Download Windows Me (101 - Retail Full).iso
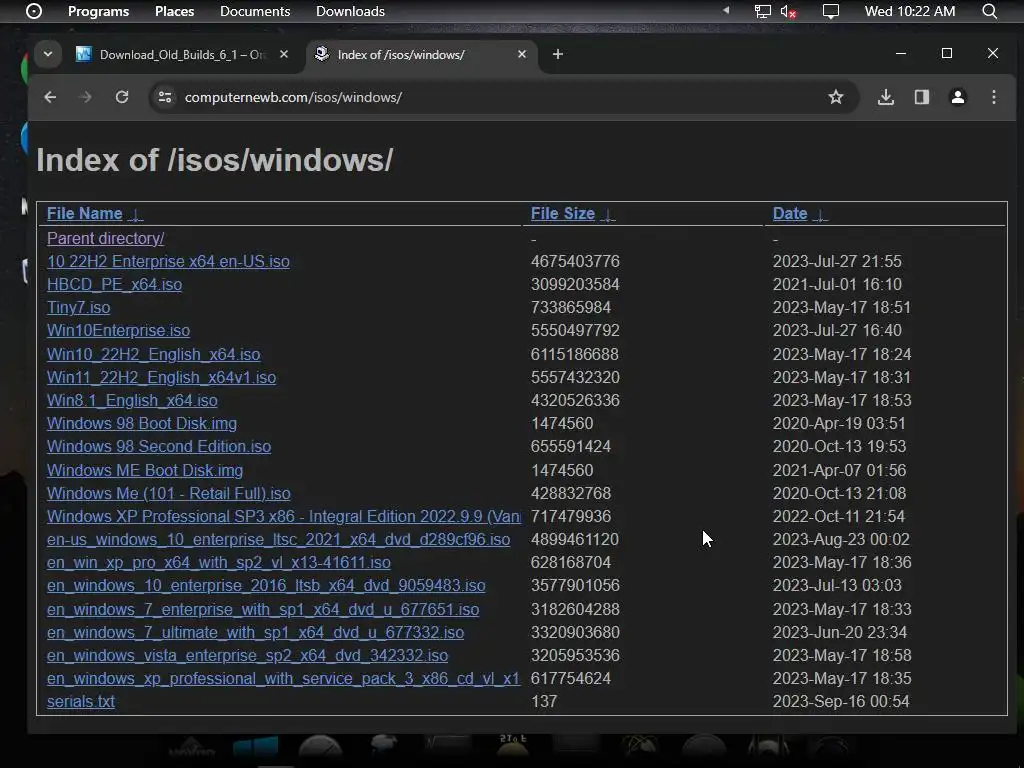 click(168, 493)
